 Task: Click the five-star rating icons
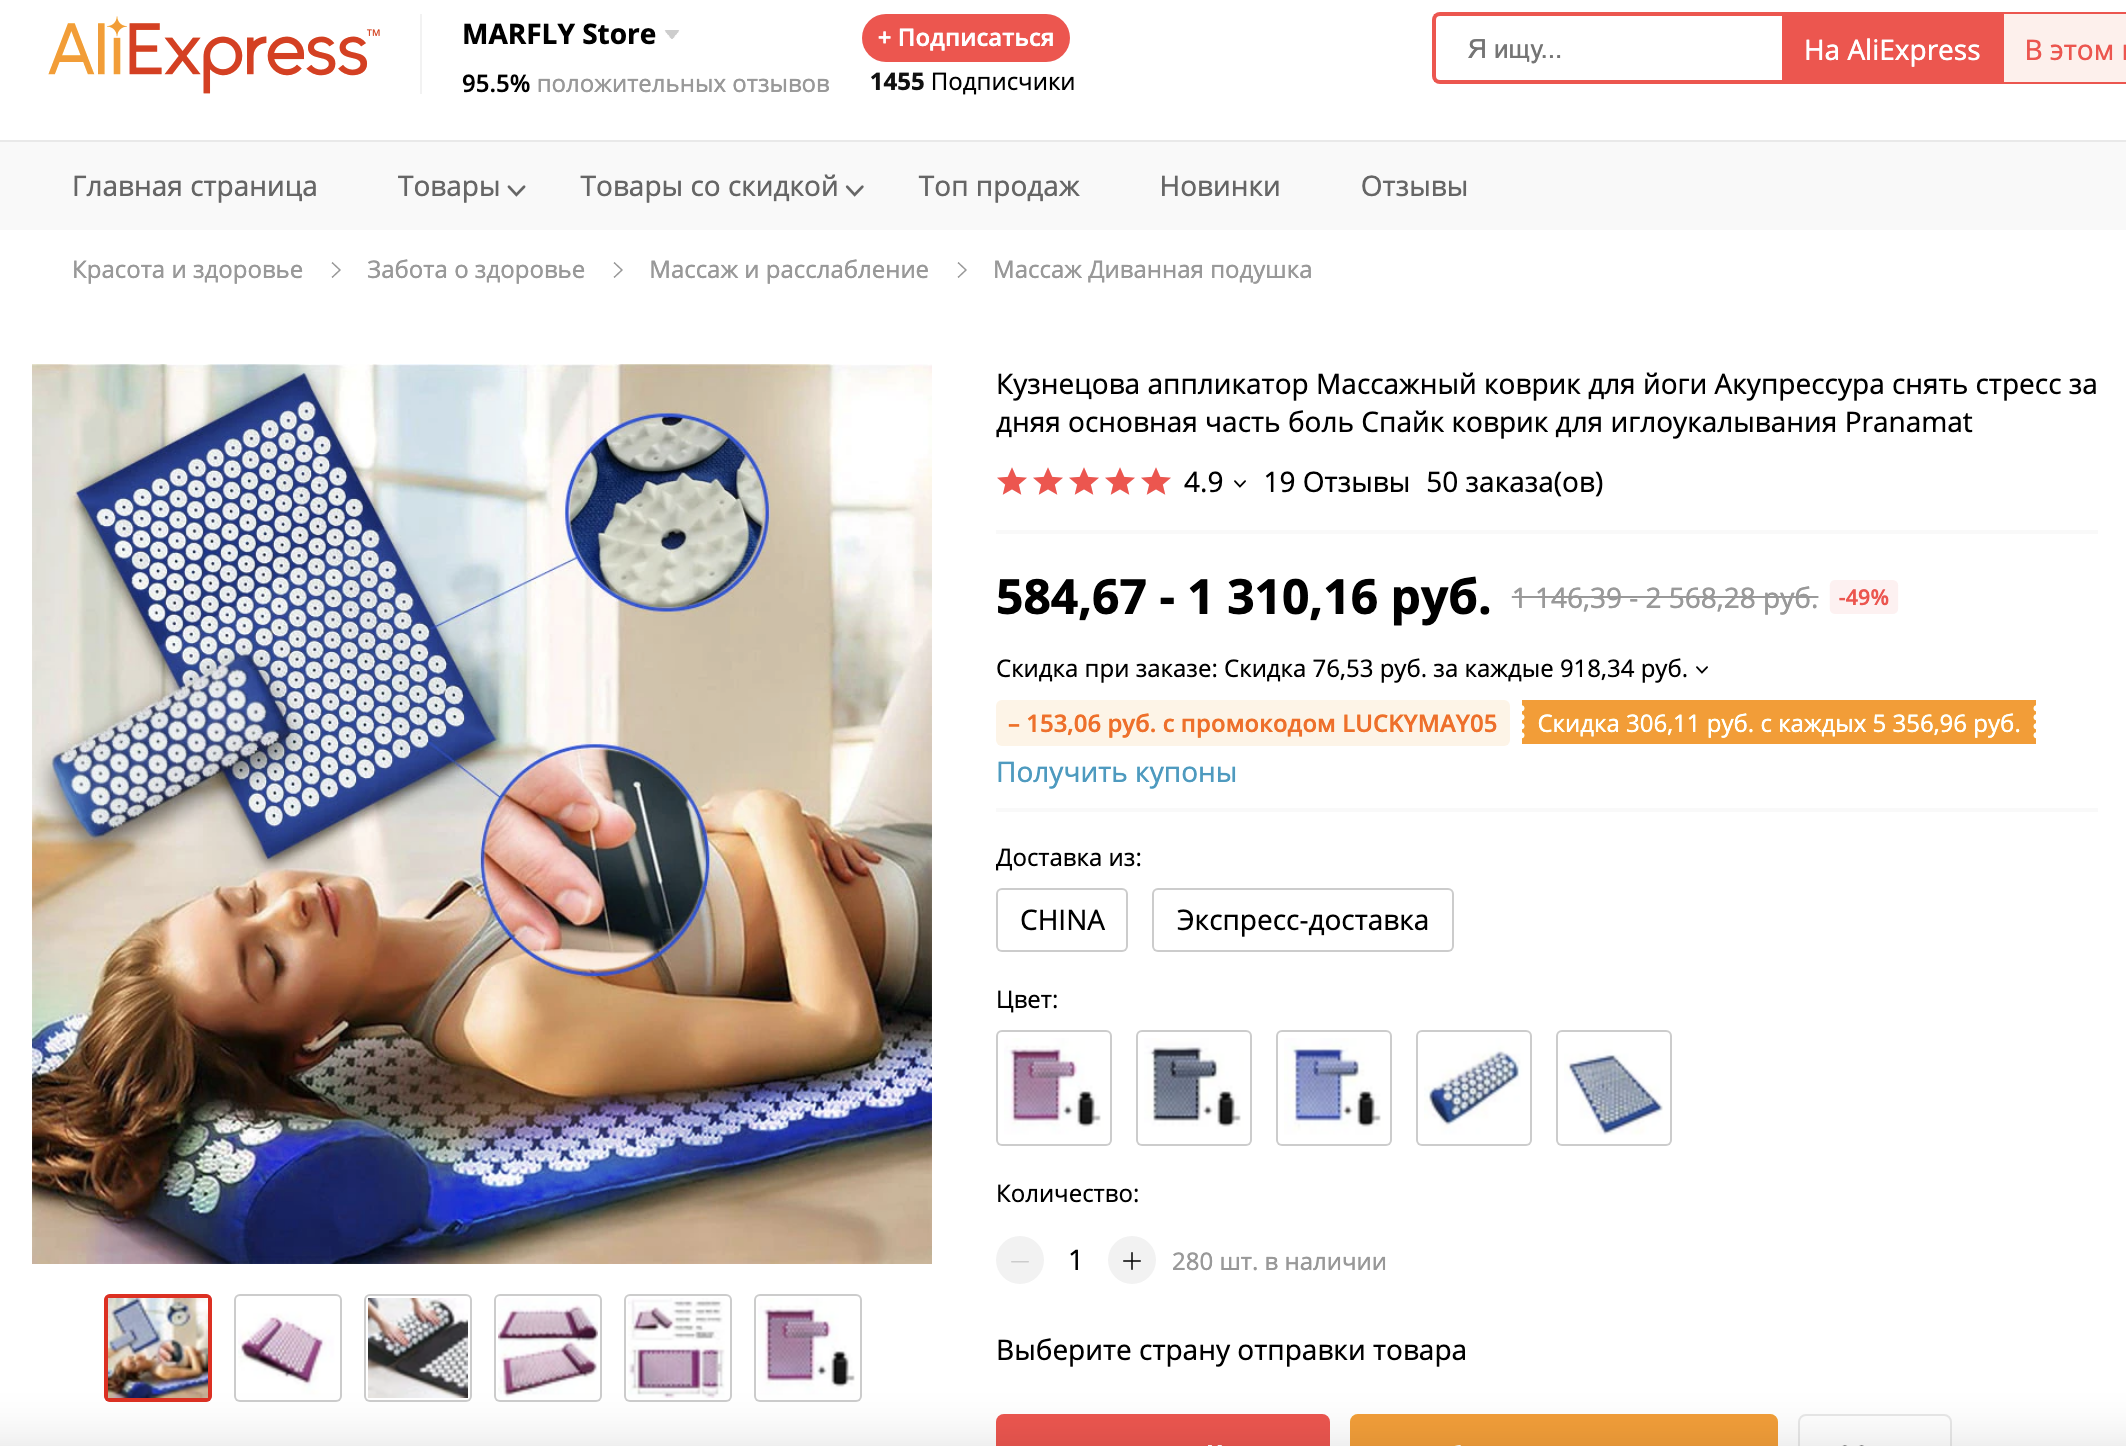tap(1083, 482)
